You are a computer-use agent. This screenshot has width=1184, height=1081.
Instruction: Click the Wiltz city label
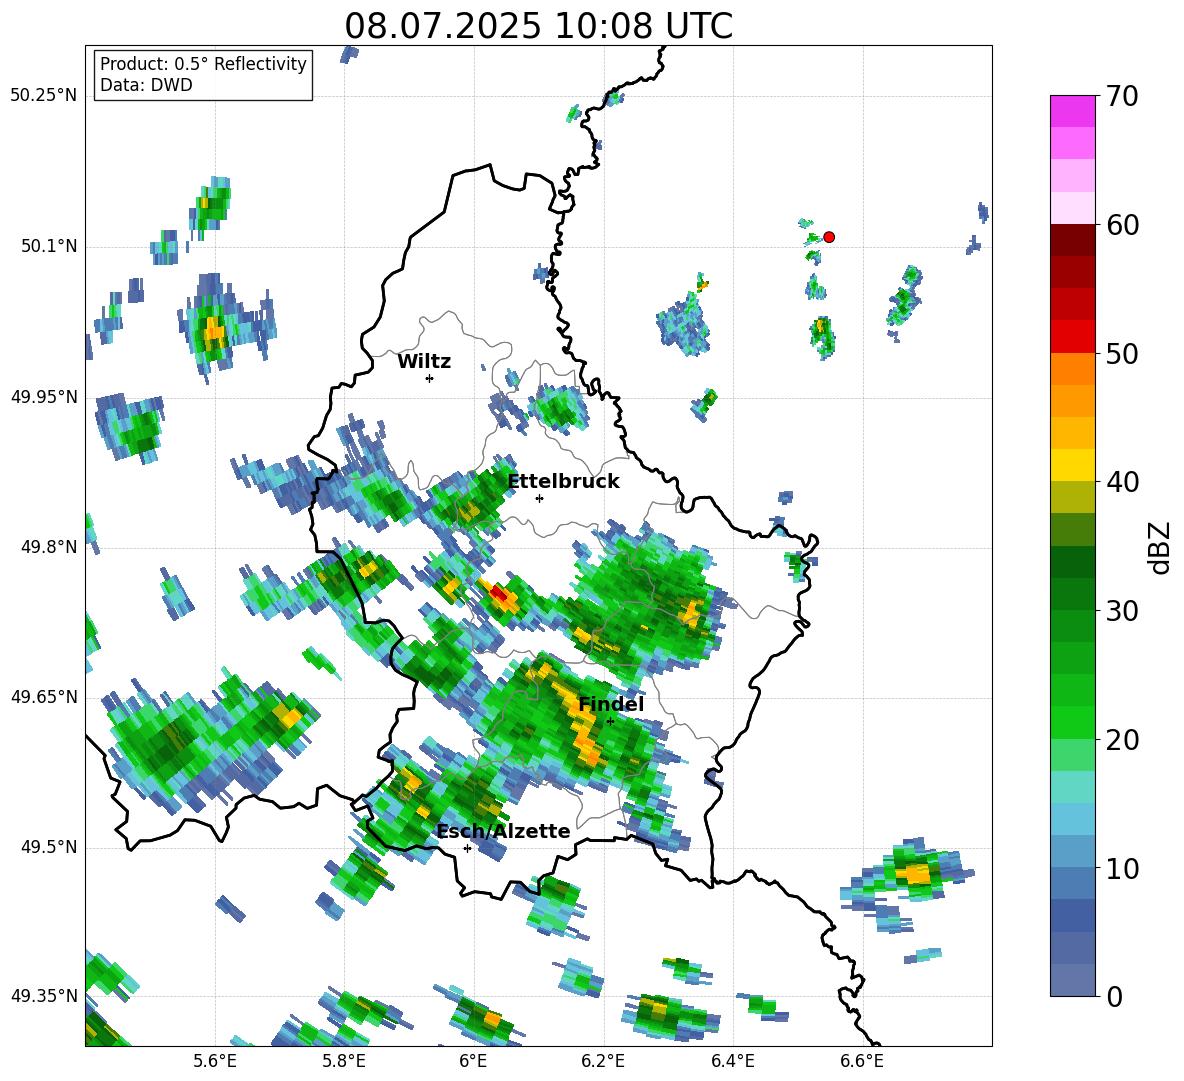424,362
